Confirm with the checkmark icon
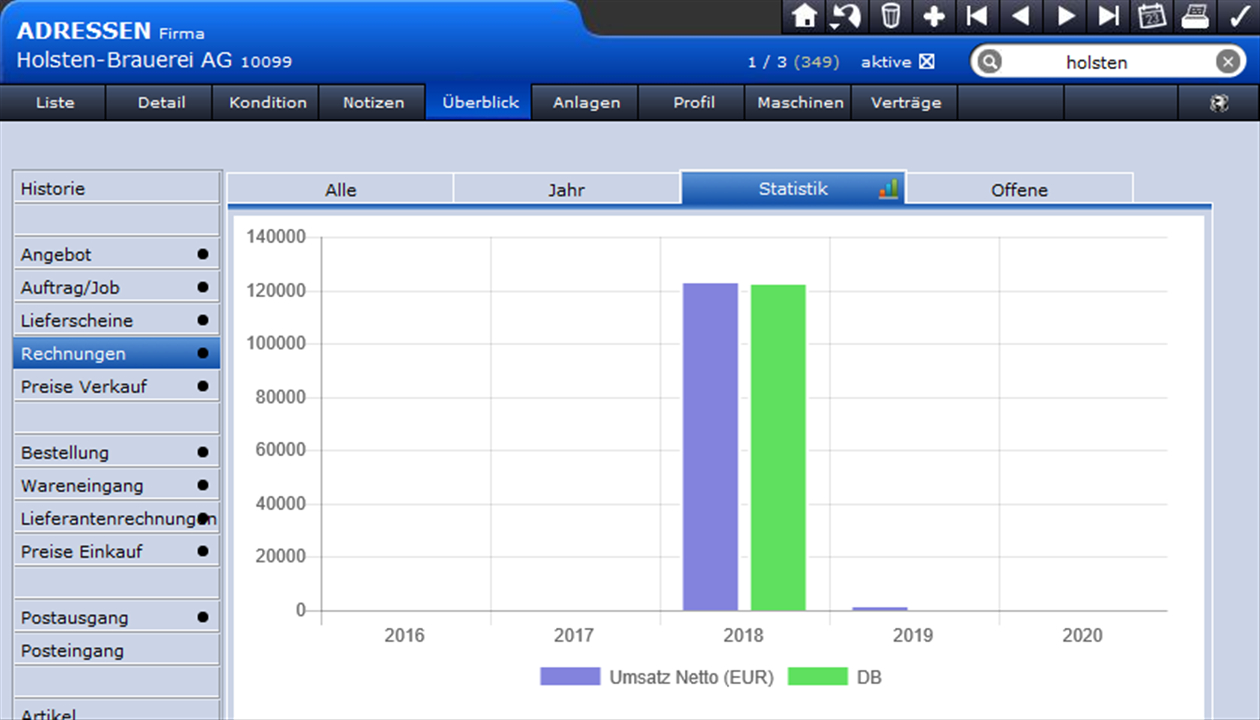1260x720 pixels. 1239,16
